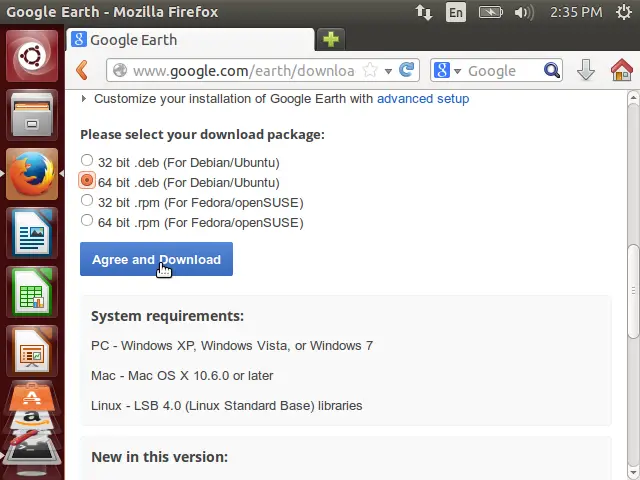640x480 pixels.
Task: Open the URL history dropdown arrow
Action: coord(388,71)
